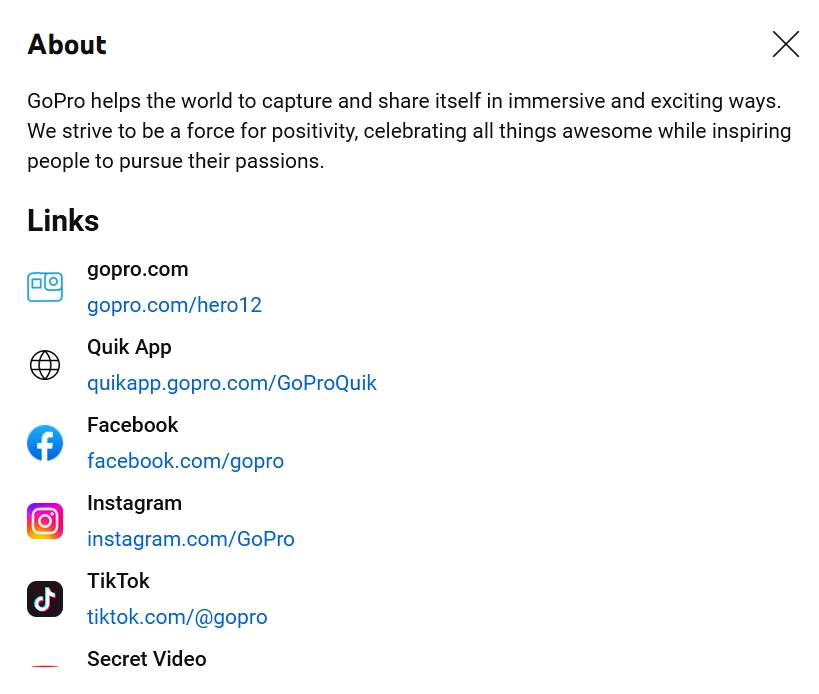Click the Secret Video link title
Viewport: 819px width, 694px height.
click(146, 659)
